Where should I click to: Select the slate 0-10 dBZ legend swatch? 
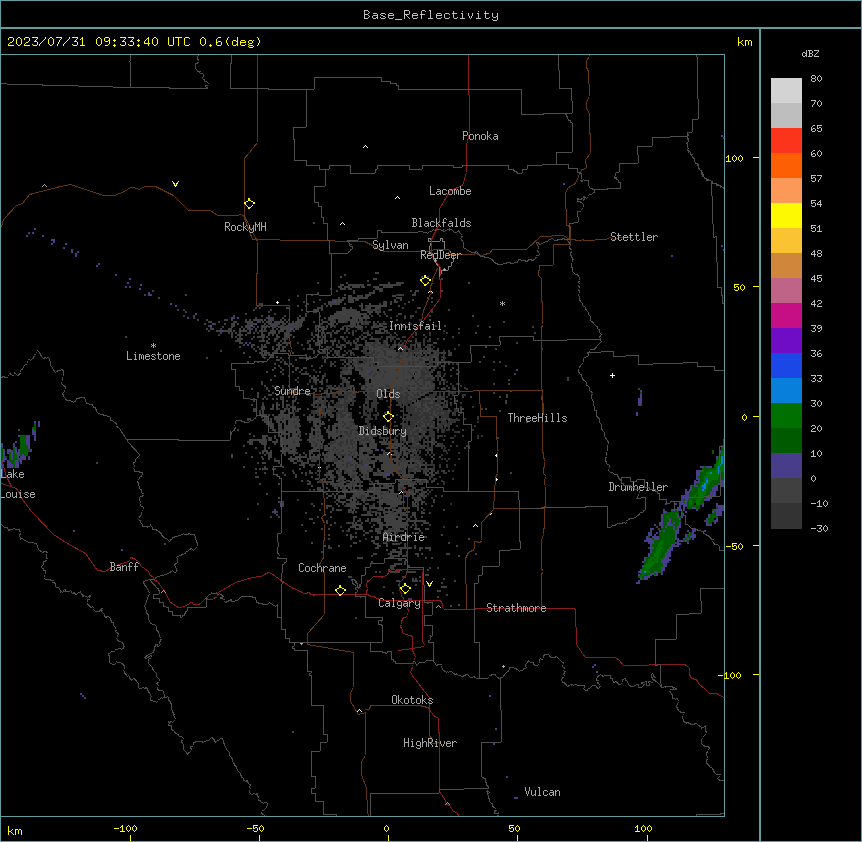click(786, 466)
